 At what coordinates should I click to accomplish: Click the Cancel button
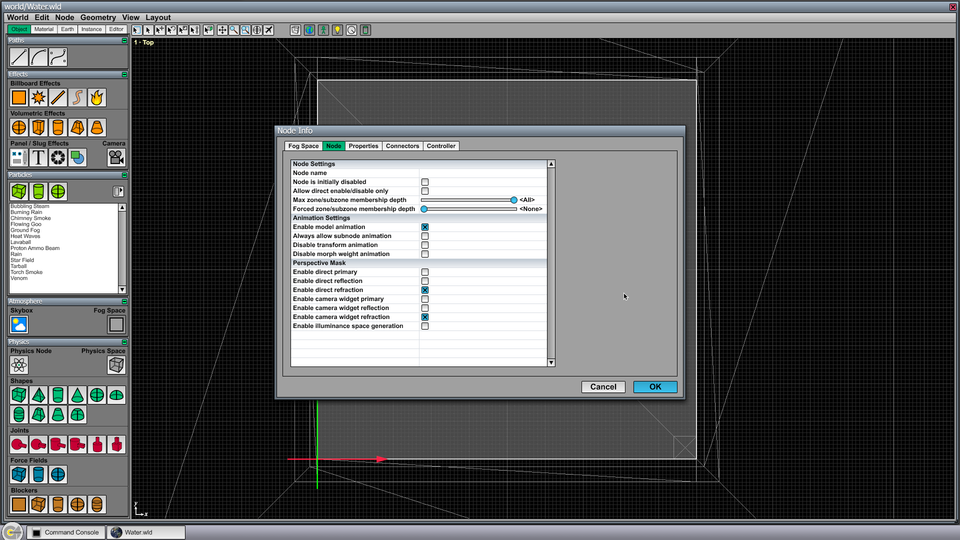click(x=603, y=386)
